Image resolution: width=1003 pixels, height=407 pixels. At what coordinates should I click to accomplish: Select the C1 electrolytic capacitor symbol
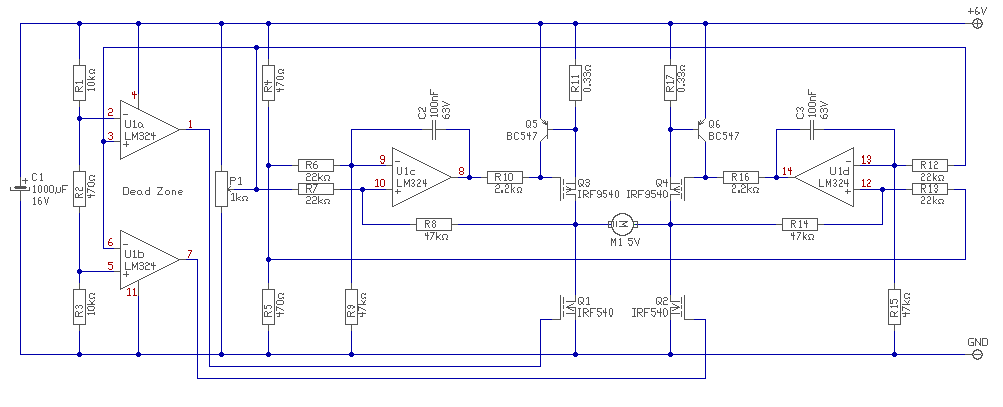tap(20, 188)
